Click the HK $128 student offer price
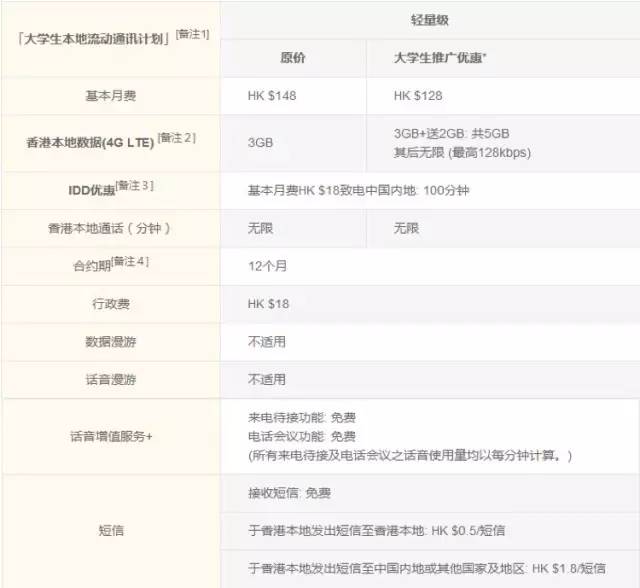Image resolution: width=640 pixels, height=588 pixels. [418, 96]
